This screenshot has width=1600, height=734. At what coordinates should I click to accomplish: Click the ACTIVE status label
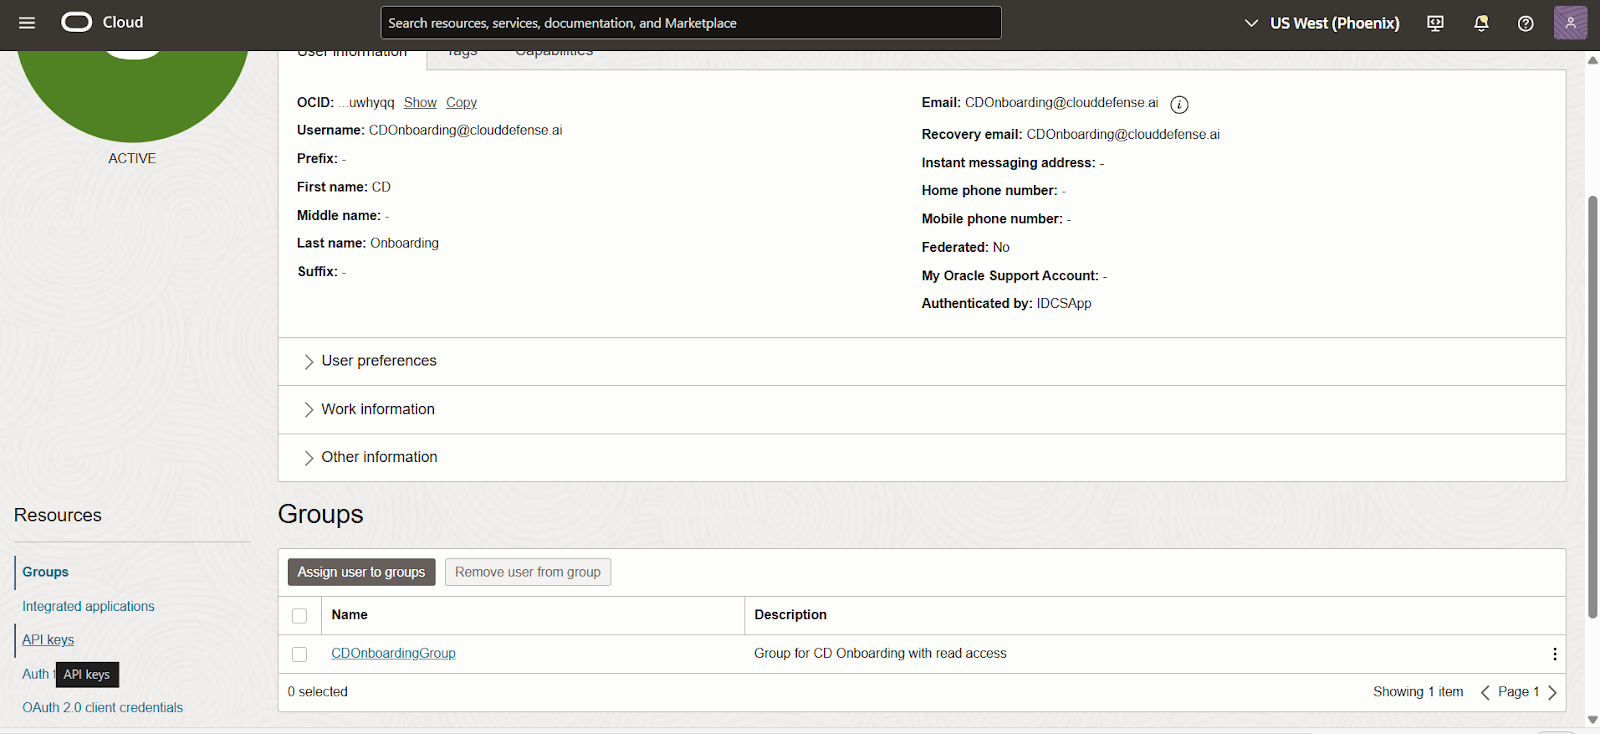132,158
